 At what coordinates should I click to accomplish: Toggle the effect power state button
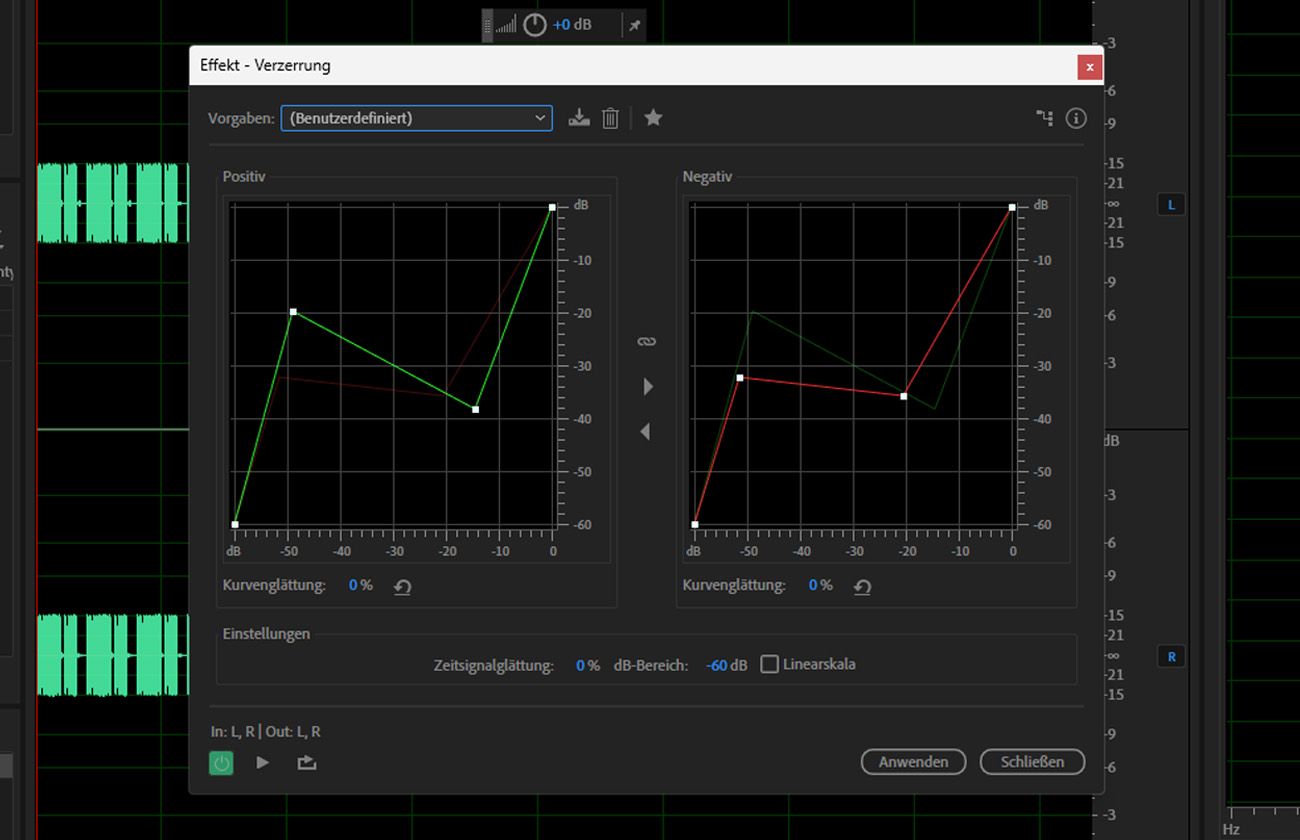pyautogui.click(x=221, y=763)
